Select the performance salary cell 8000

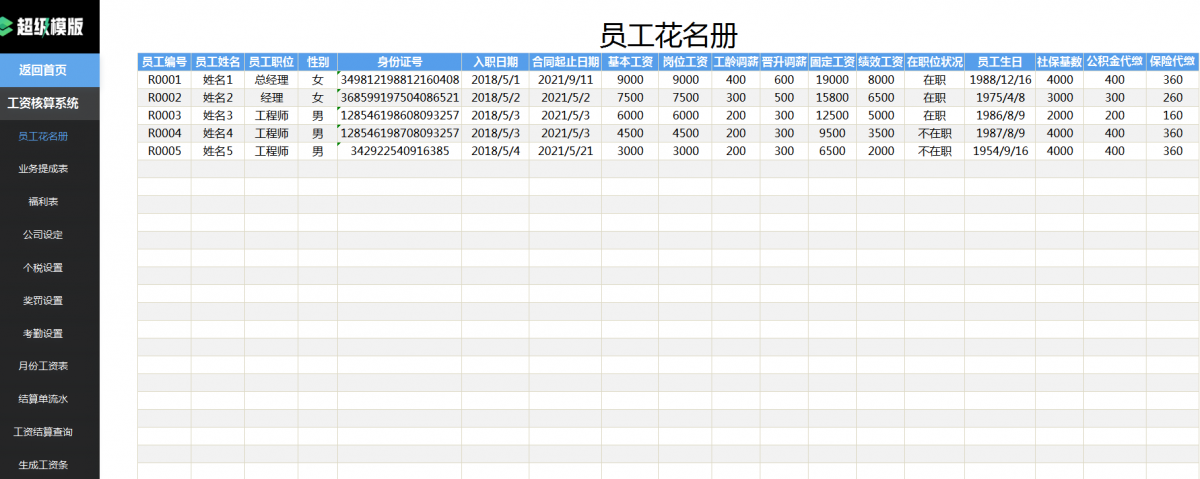pos(880,80)
